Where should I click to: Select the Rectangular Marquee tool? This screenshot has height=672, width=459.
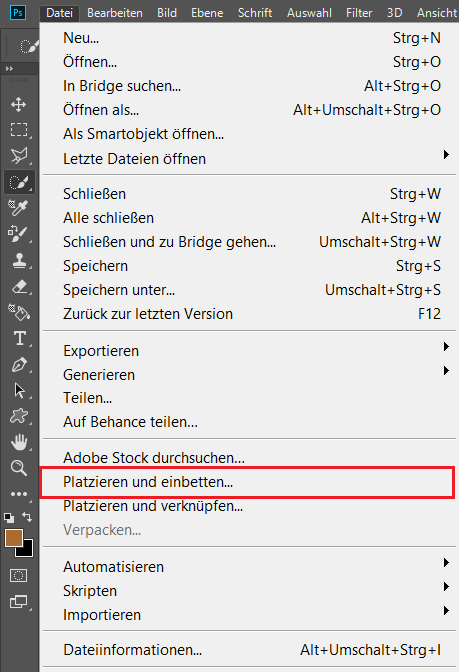click(18, 129)
